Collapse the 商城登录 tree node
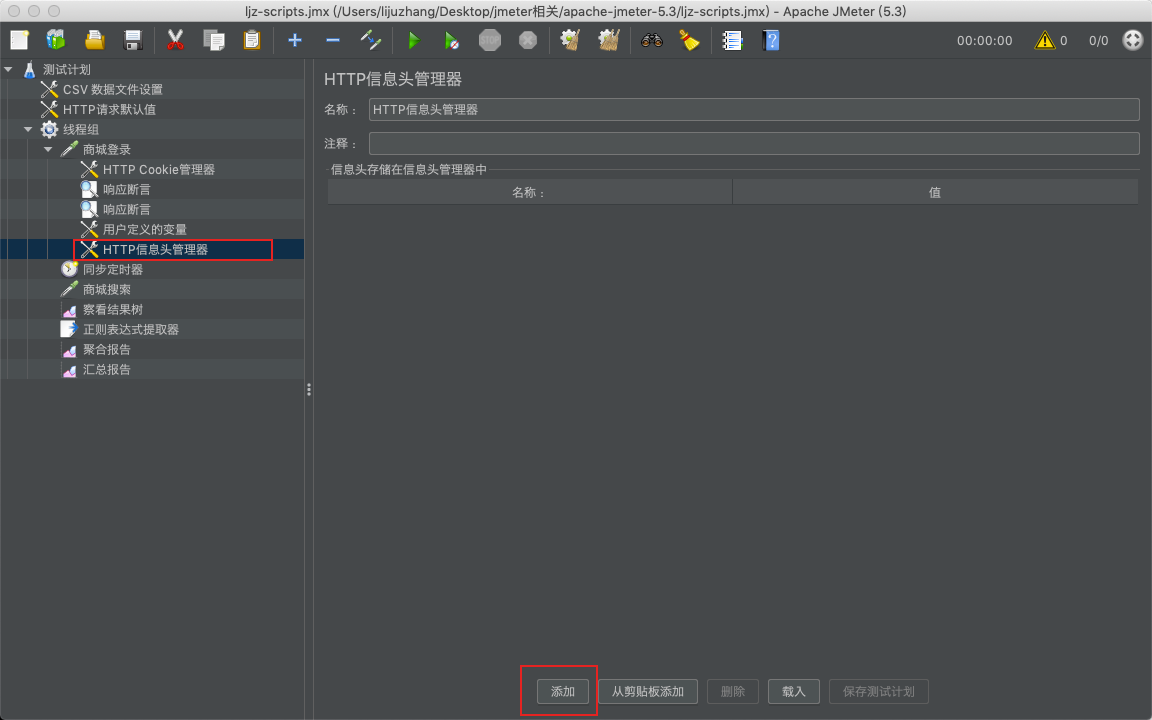The width and height of the screenshot is (1152, 720). [48, 149]
